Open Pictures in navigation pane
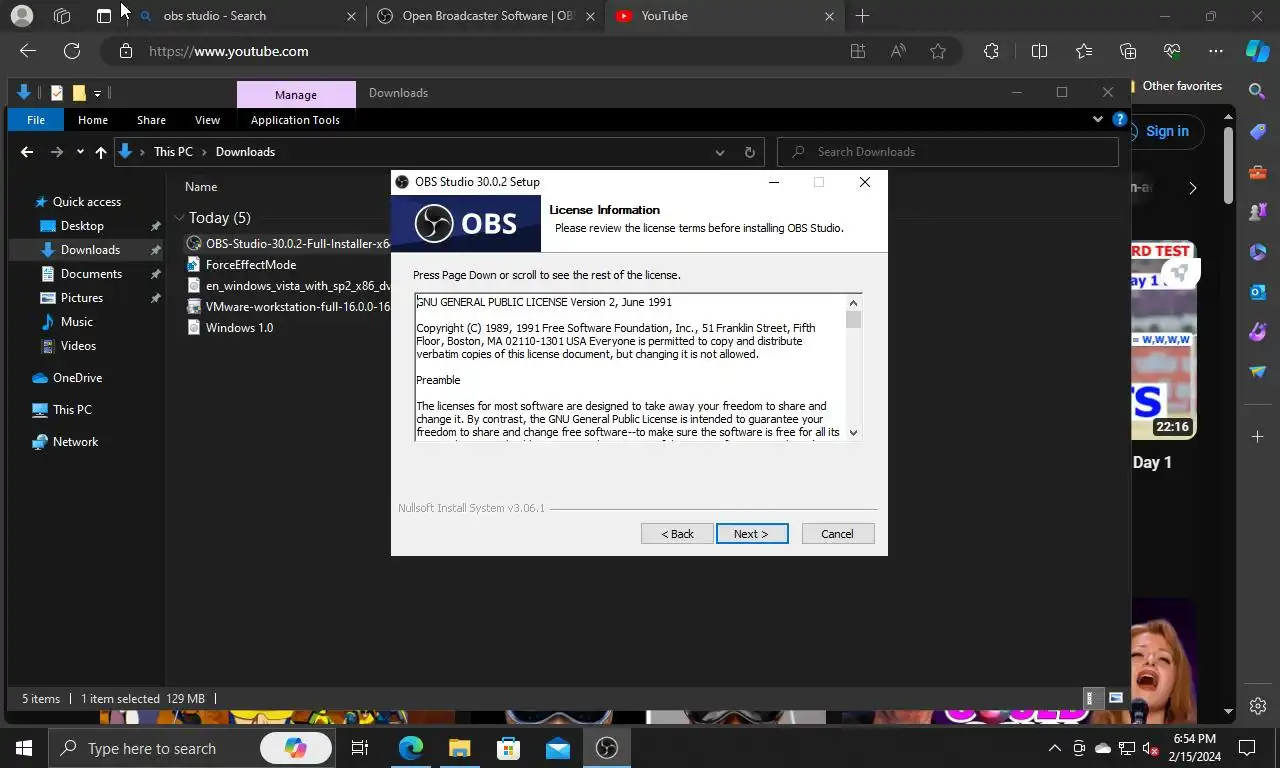The height and width of the screenshot is (768, 1280). [x=82, y=298]
